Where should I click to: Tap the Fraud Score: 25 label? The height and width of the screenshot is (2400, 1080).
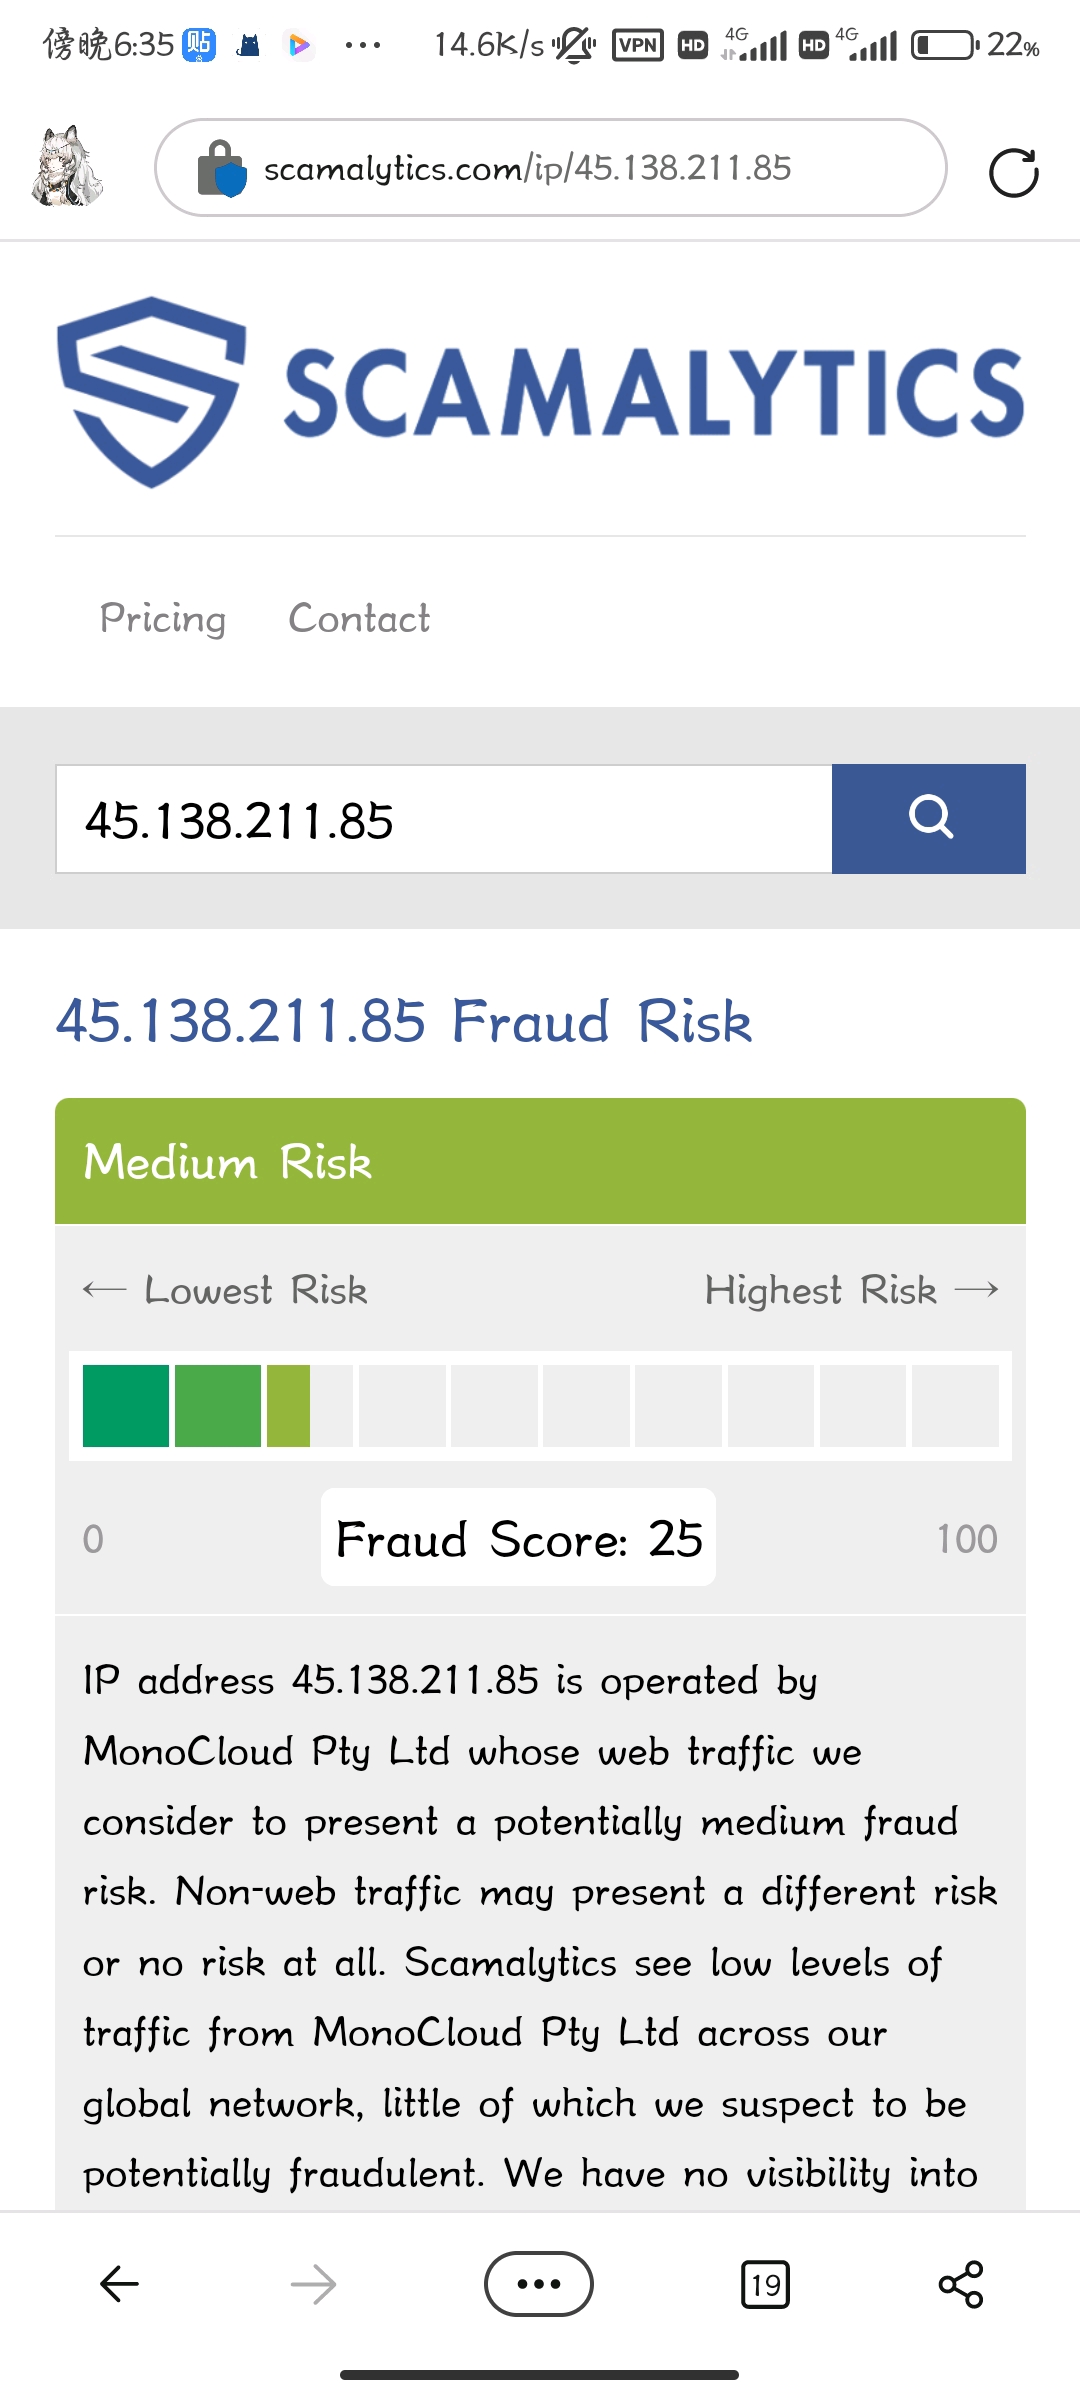click(x=518, y=1538)
